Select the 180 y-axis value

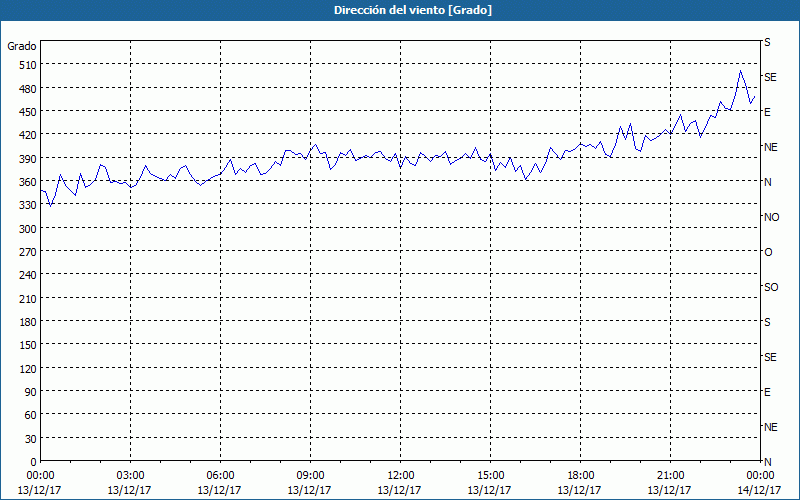(28, 322)
